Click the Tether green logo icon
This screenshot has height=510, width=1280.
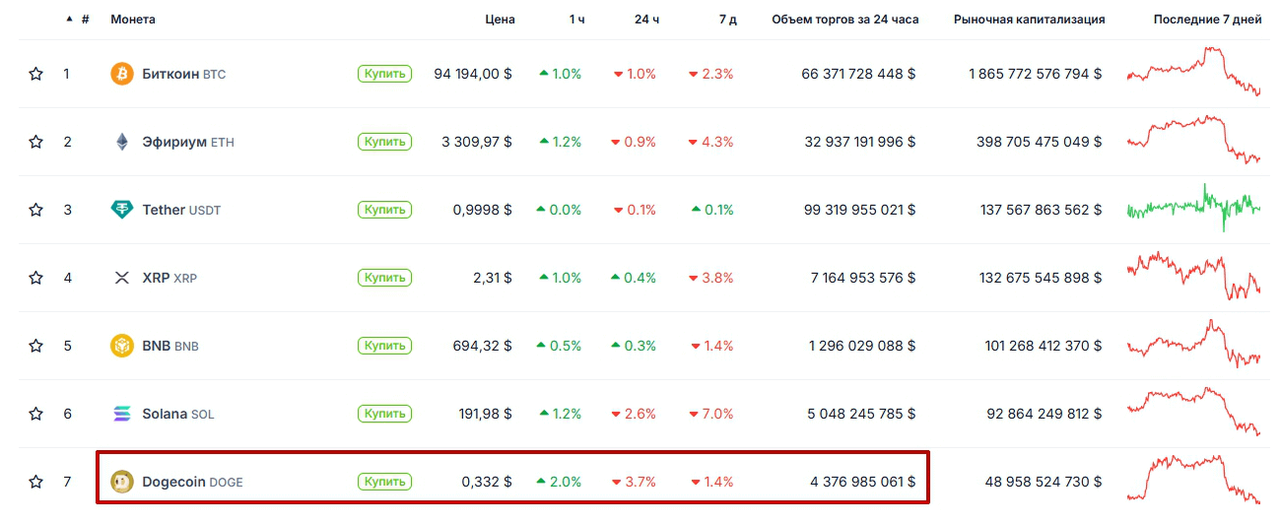[122, 210]
